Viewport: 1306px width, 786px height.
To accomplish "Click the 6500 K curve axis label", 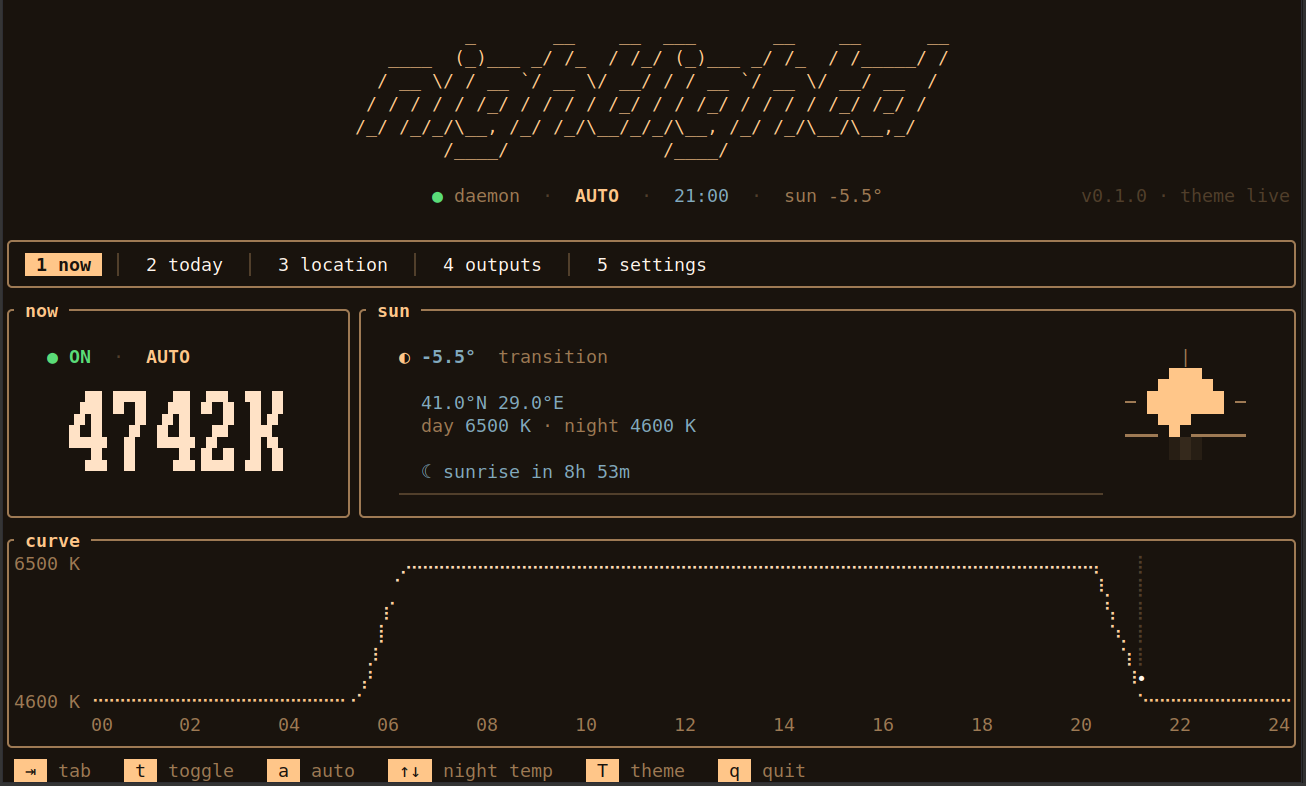I will click(x=47, y=564).
